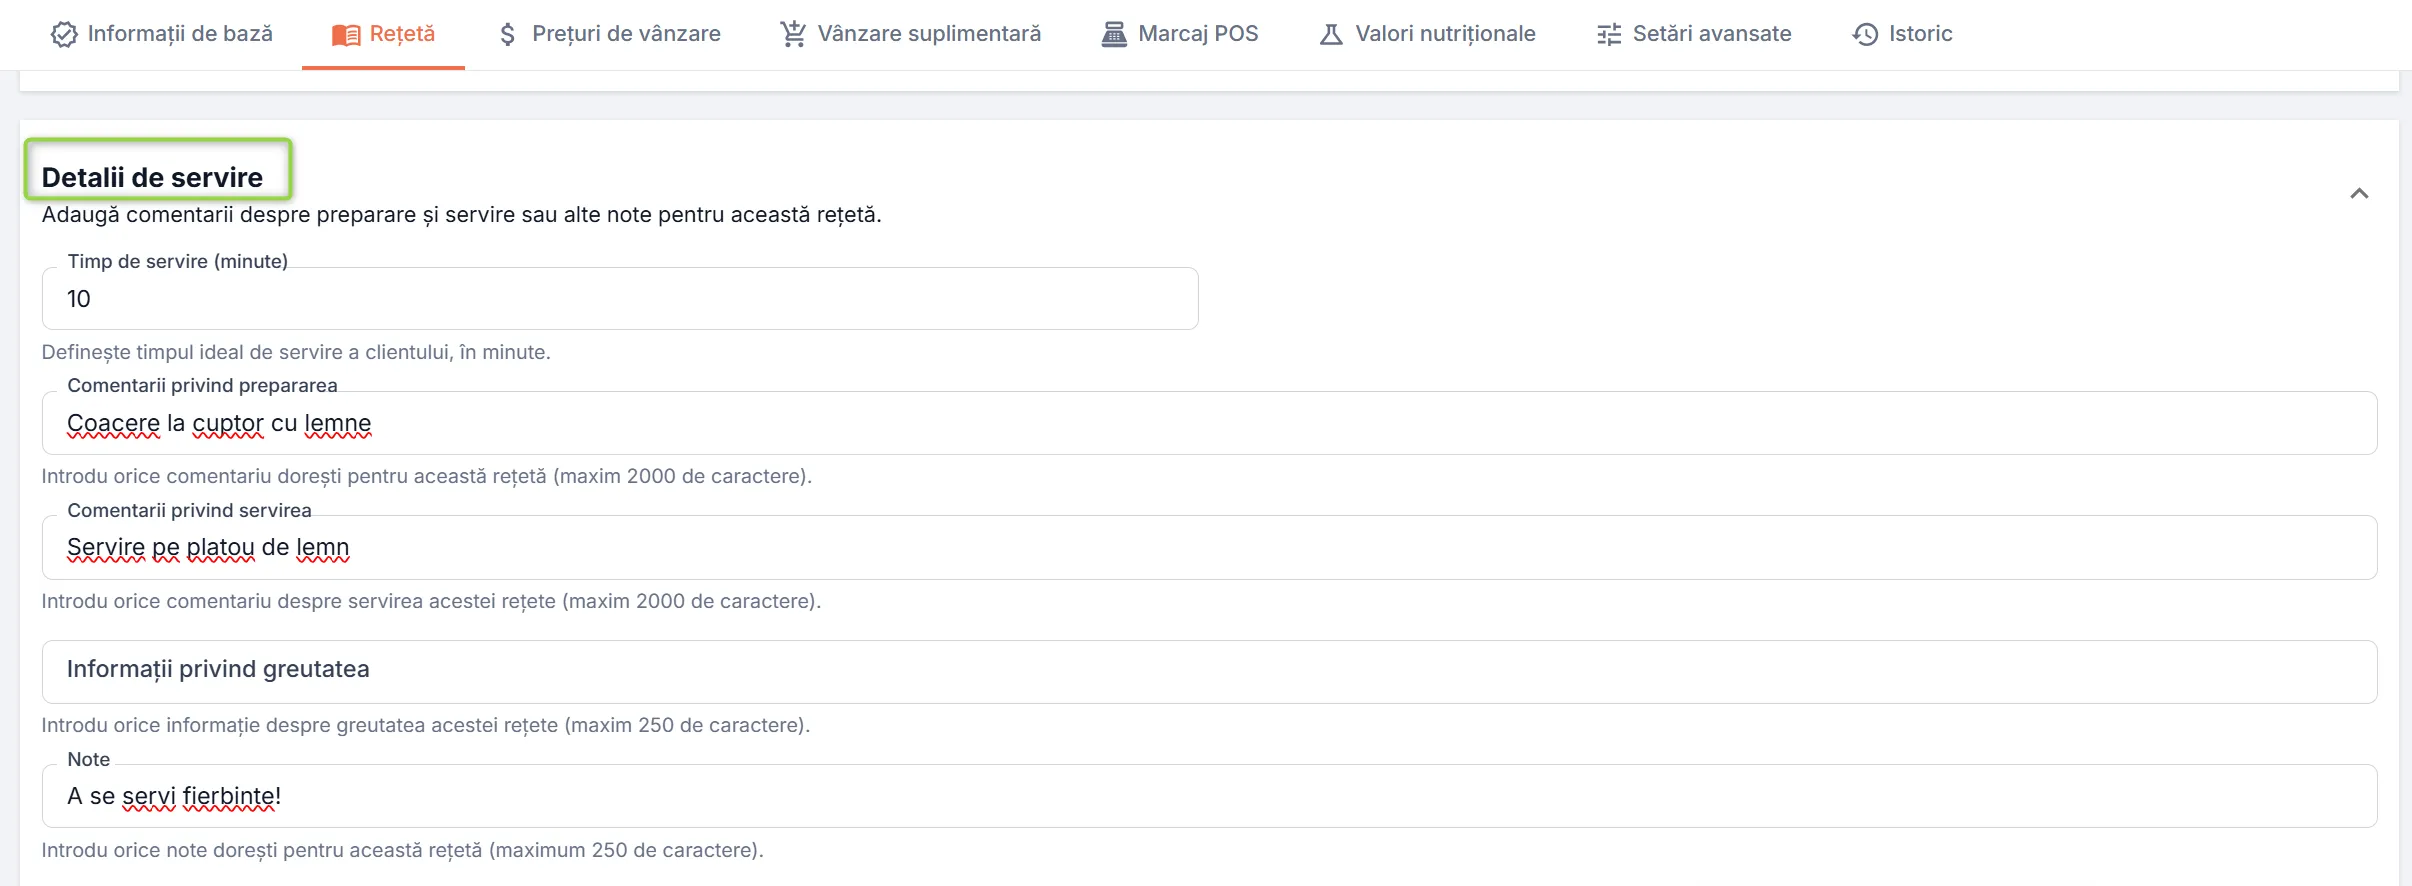This screenshot has width=2412, height=886.
Task: Click the 'maxim 2000' preparation comment hint
Action: coord(427,476)
